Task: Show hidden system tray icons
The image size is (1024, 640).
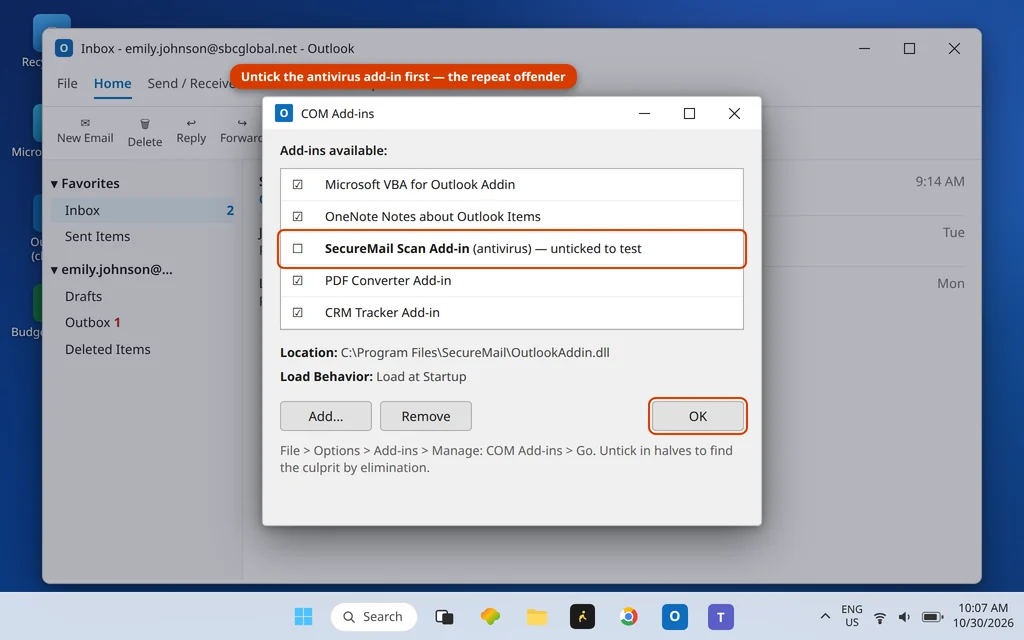Action: click(x=825, y=616)
